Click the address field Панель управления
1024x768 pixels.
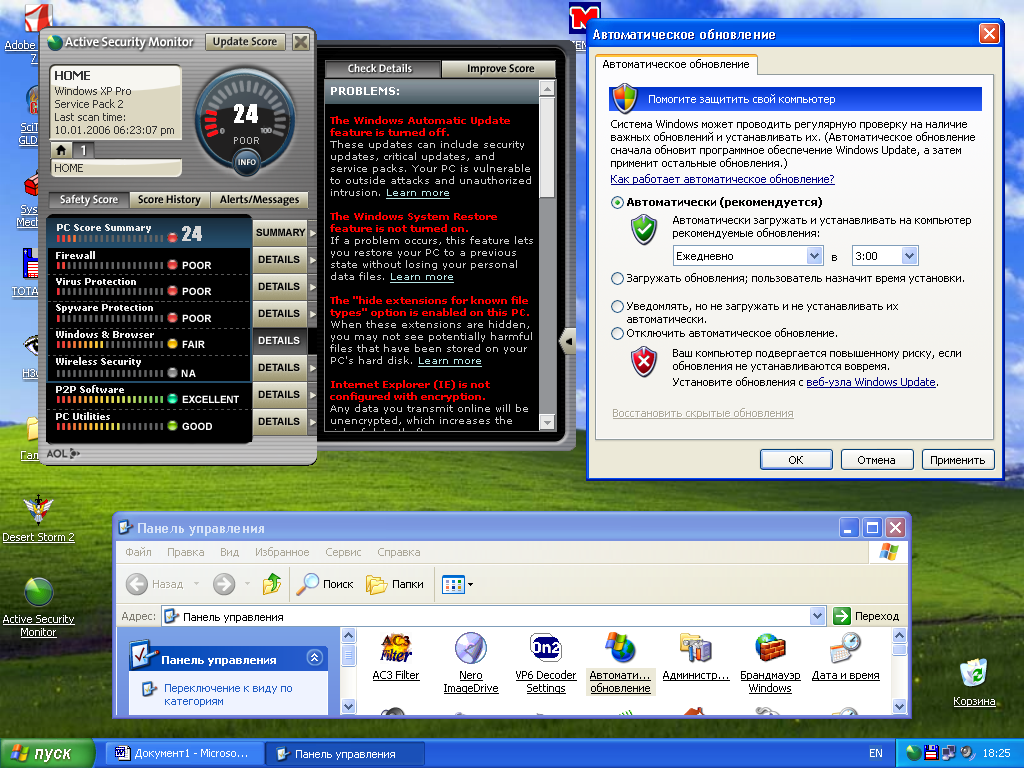485,616
